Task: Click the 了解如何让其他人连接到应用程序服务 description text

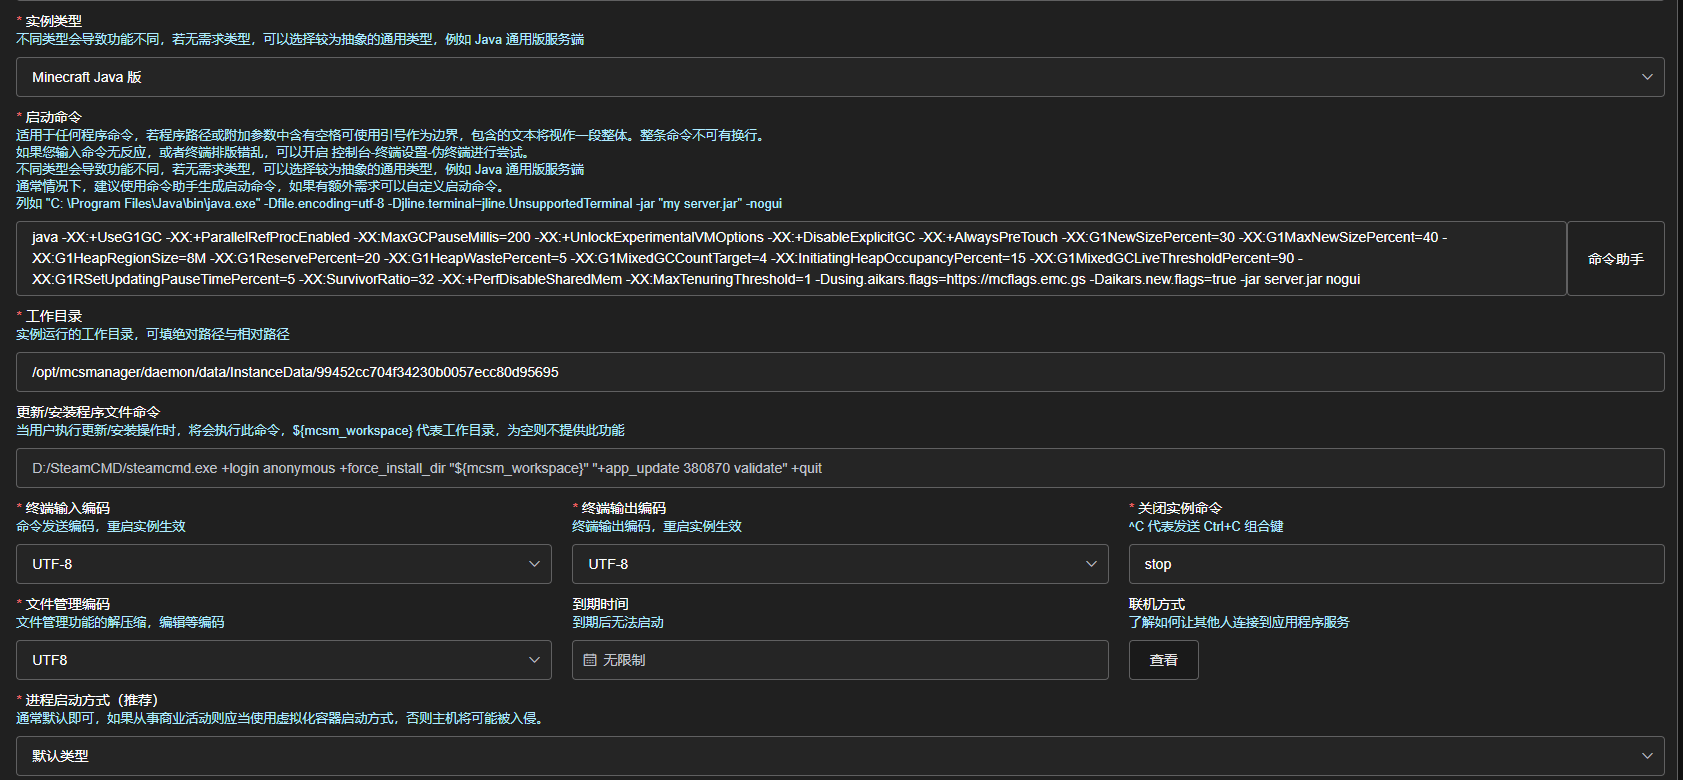Action: click(1239, 622)
